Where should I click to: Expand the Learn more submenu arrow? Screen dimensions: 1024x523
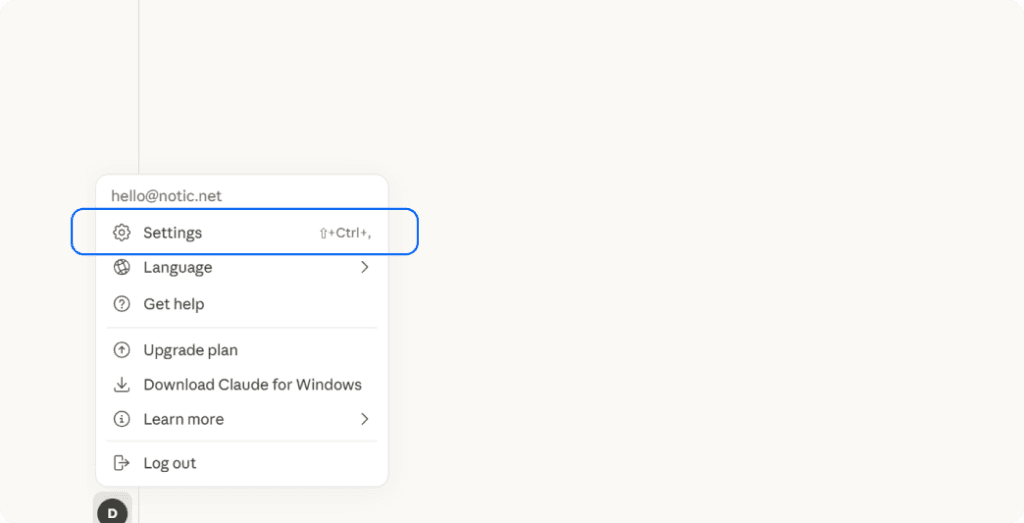[364, 419]
